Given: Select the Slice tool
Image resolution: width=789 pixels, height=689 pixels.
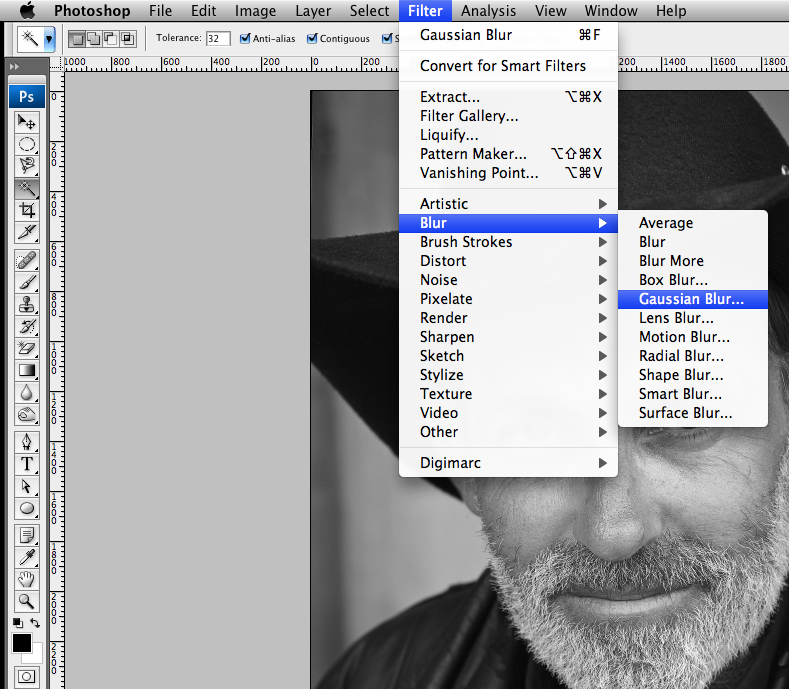Looking at the screenshot, I should [x=26, y=232].
